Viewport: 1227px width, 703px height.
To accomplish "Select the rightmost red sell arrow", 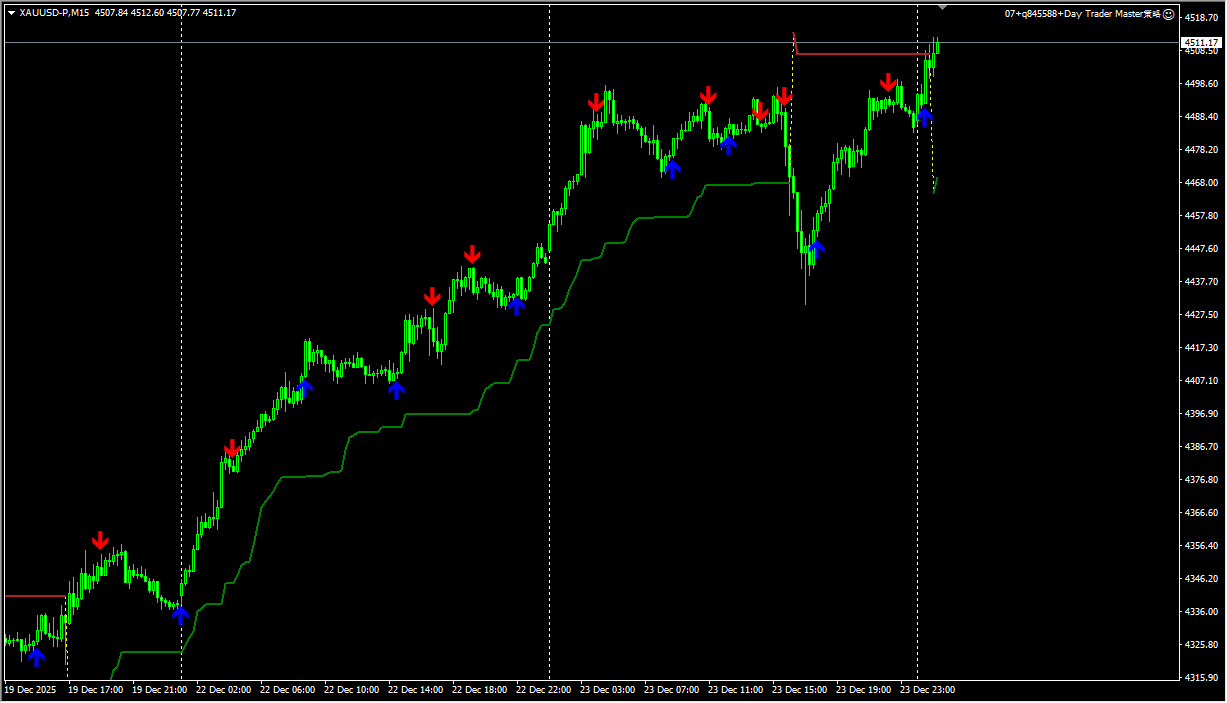I will (x=888, y=82).
